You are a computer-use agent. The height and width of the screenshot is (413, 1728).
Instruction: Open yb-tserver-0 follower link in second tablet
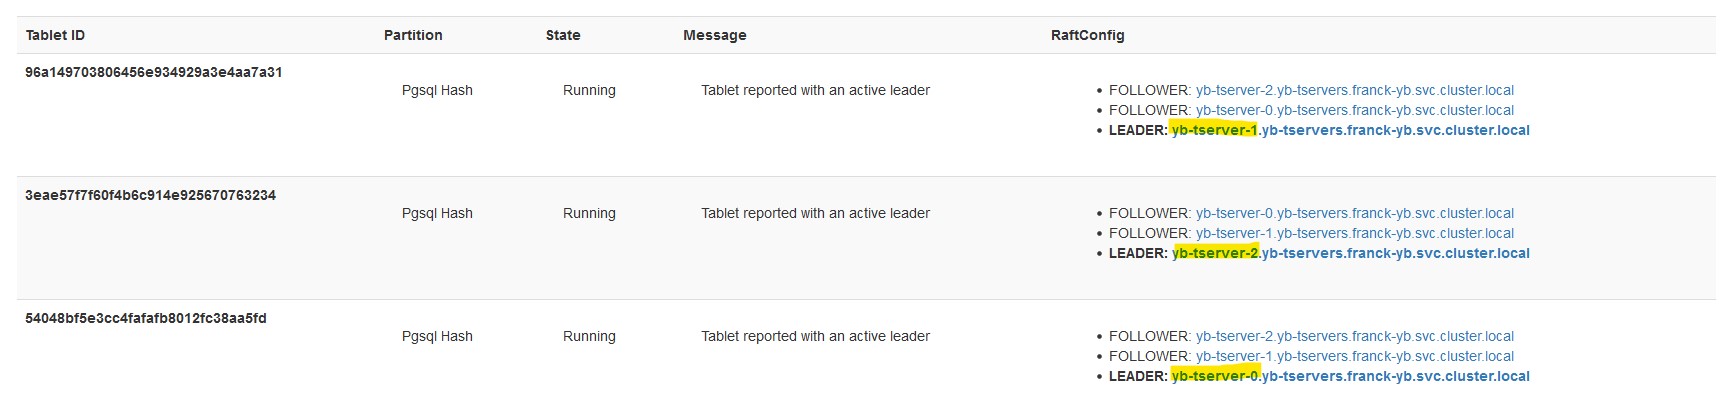[1354, 213]
